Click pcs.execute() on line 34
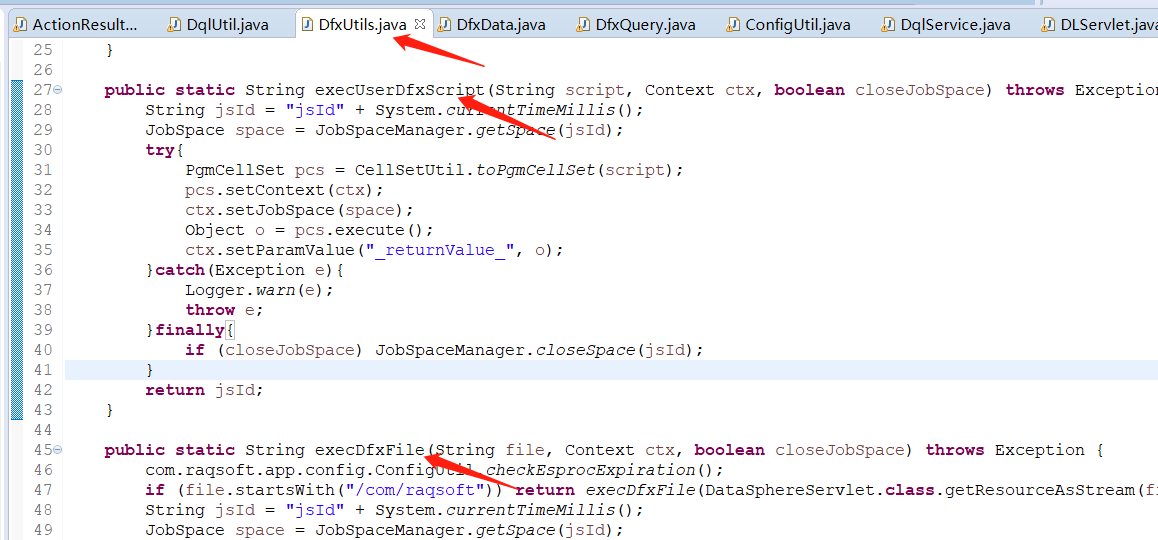The image size is (1158, 540). pyautogui.click(x=360, y=230)
